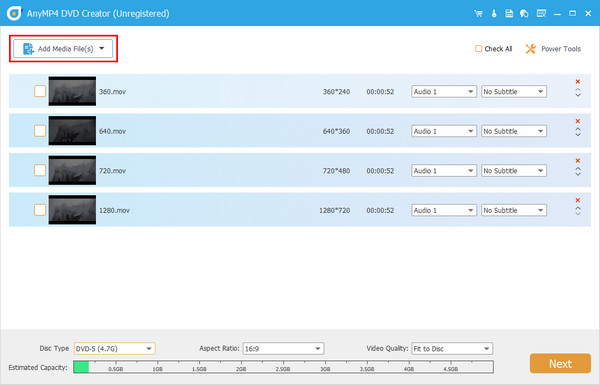Image resolution: width=600 pixels, height=385 pixels.
Task: Check the box for 360.mov
Action: coord(40,91)
